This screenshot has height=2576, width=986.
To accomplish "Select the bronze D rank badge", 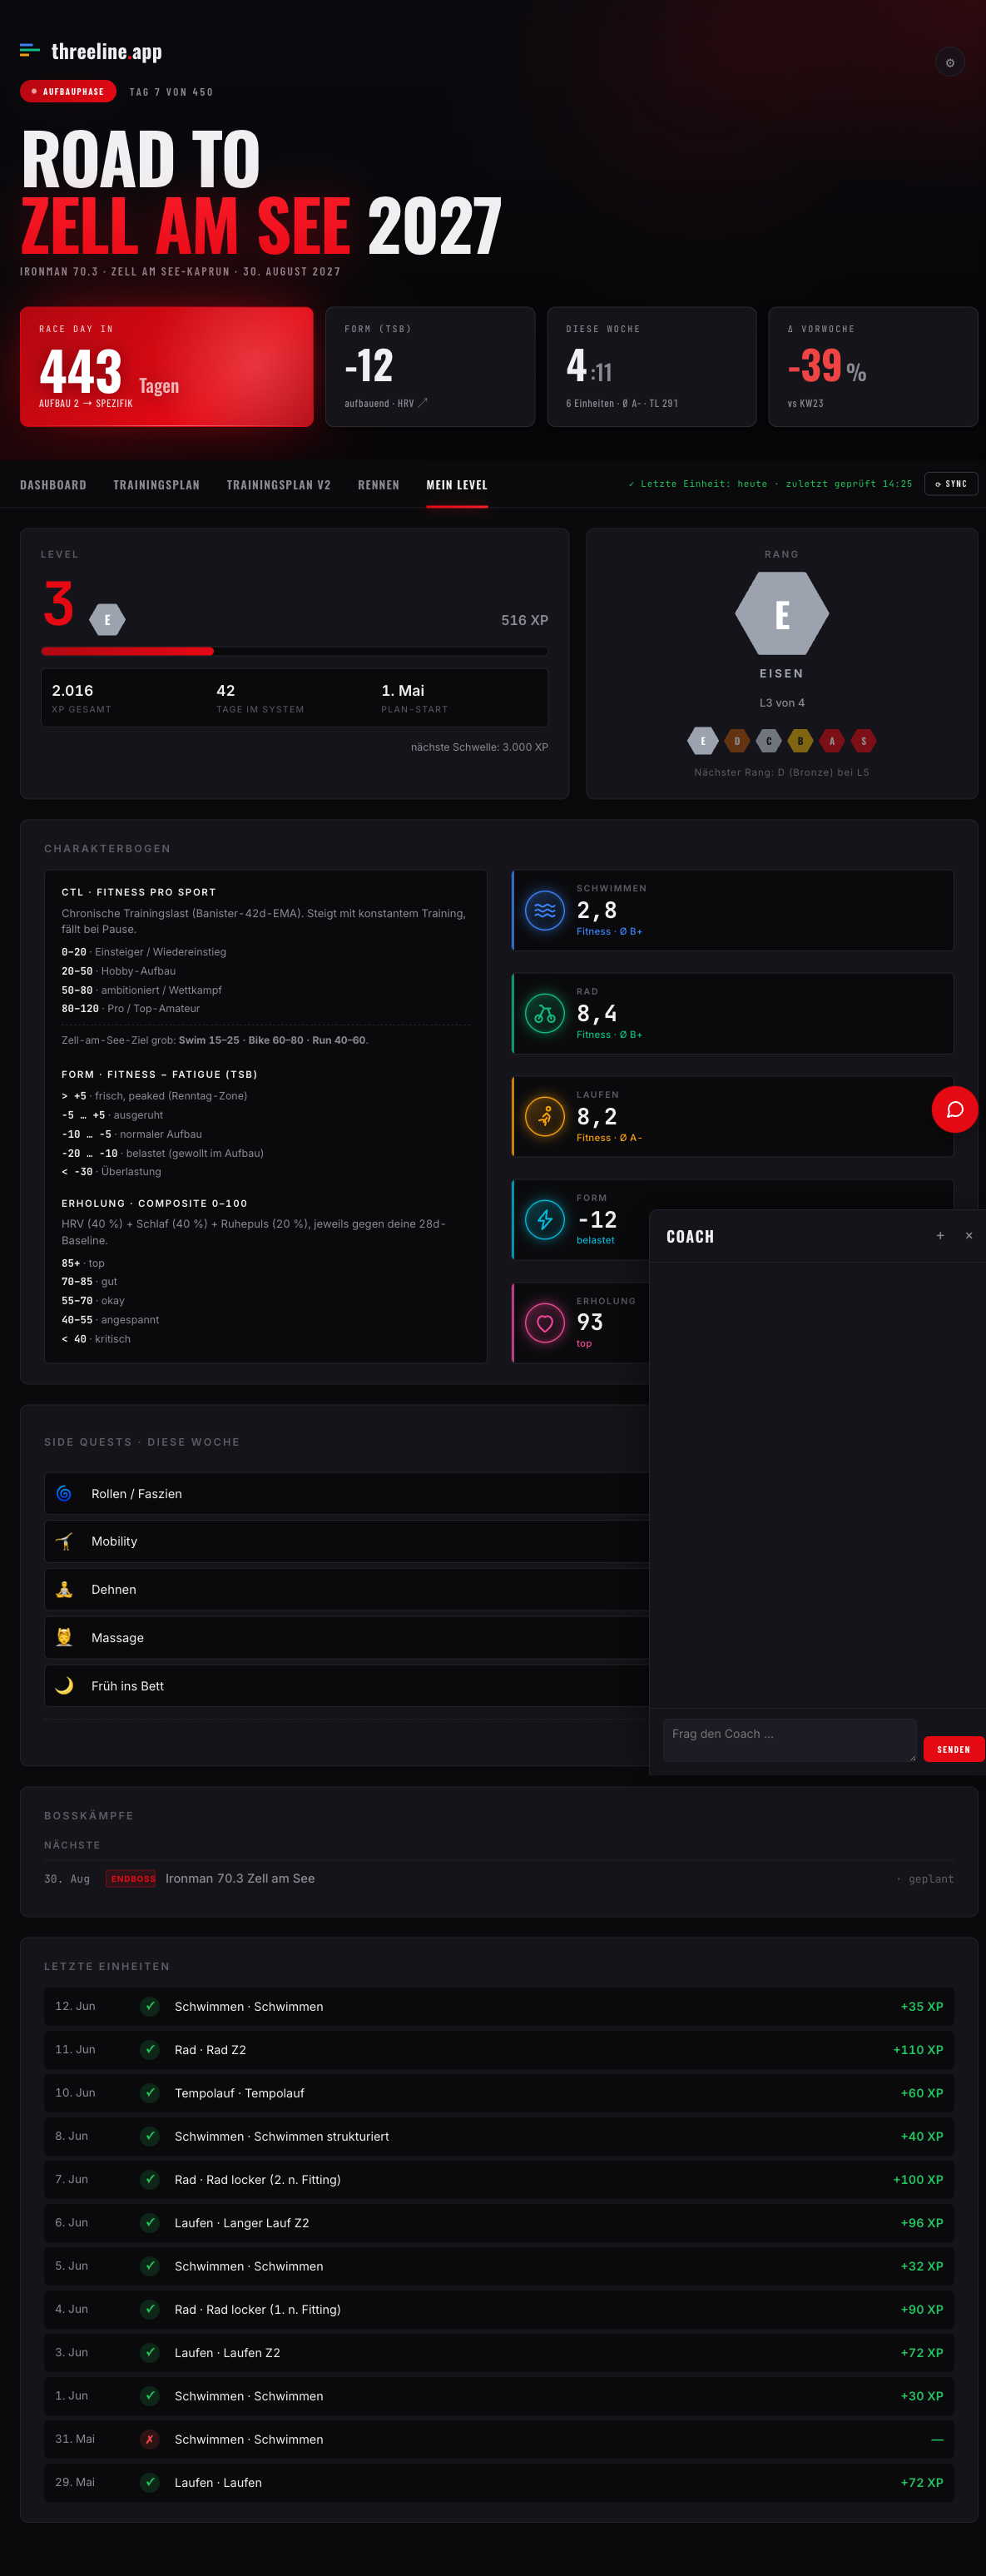I will pos(737,741).
